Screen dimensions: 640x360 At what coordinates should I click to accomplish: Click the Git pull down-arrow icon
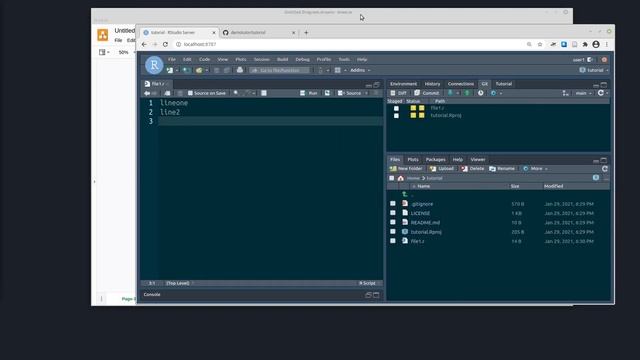click(450, 93)
